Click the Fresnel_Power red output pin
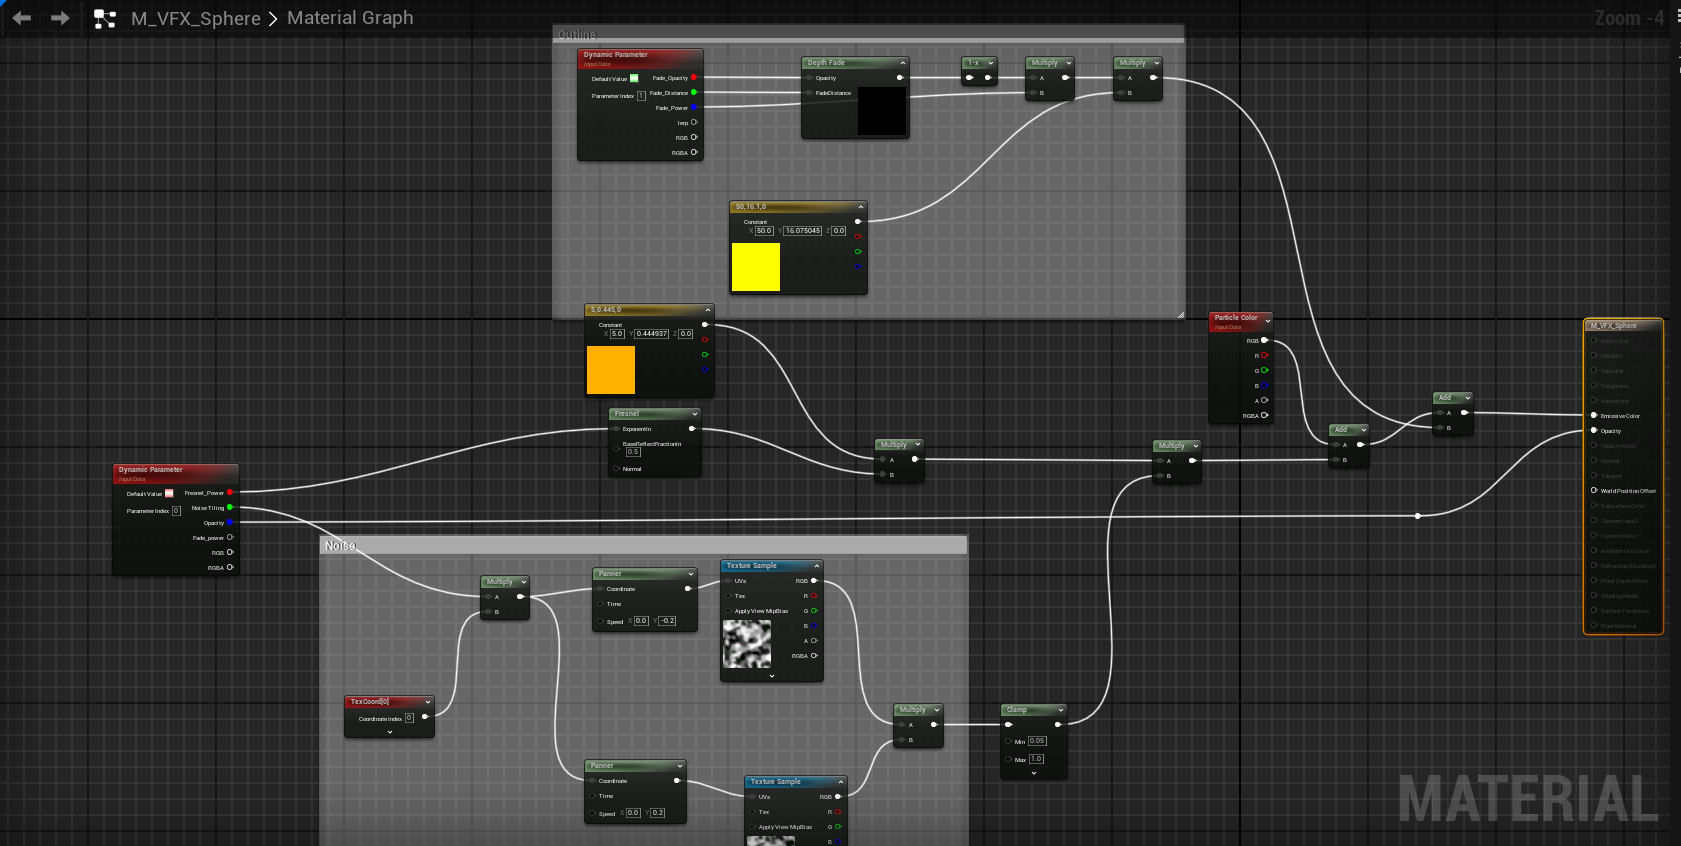1681x846 pixels. click(x=230, y=492)
